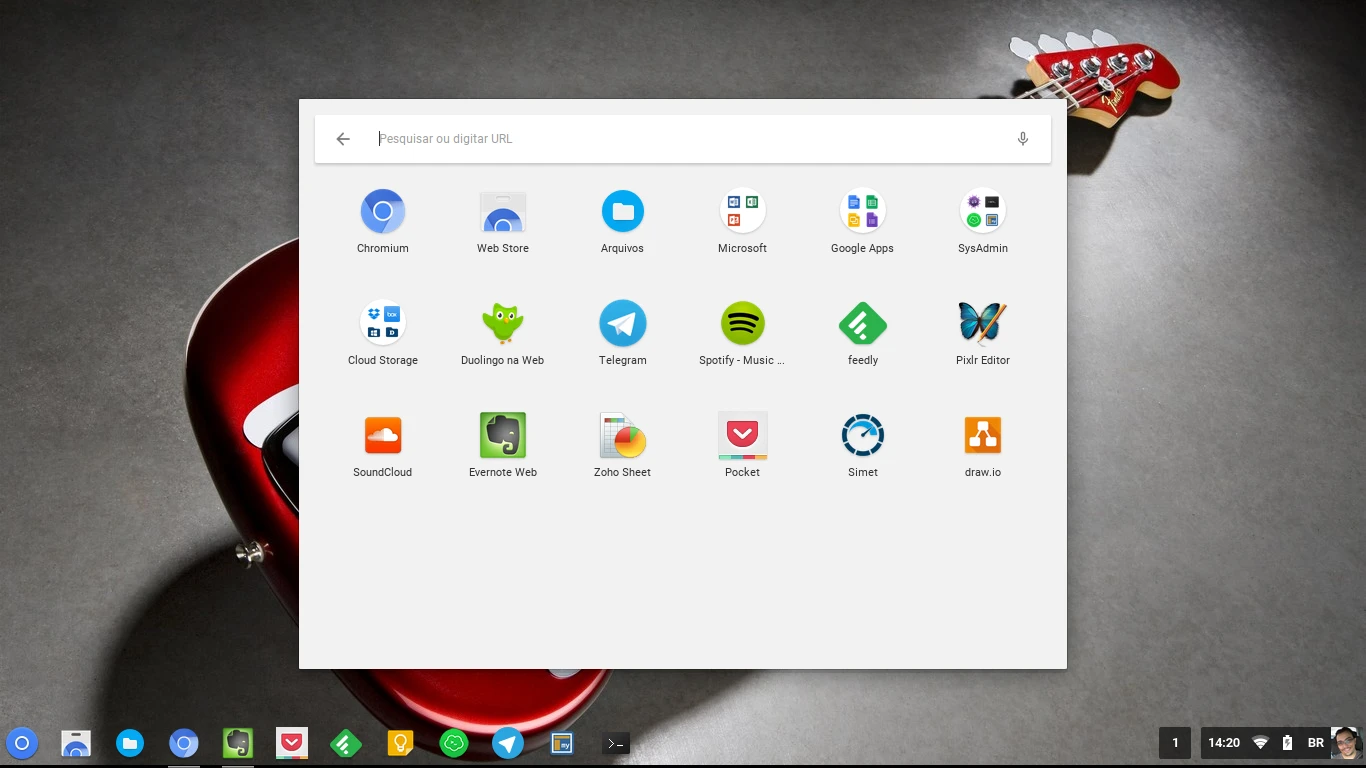The height and width of the screenshot is (768, 1366).
Task: Launch Duolingo na Web
Action: (503, 324)
